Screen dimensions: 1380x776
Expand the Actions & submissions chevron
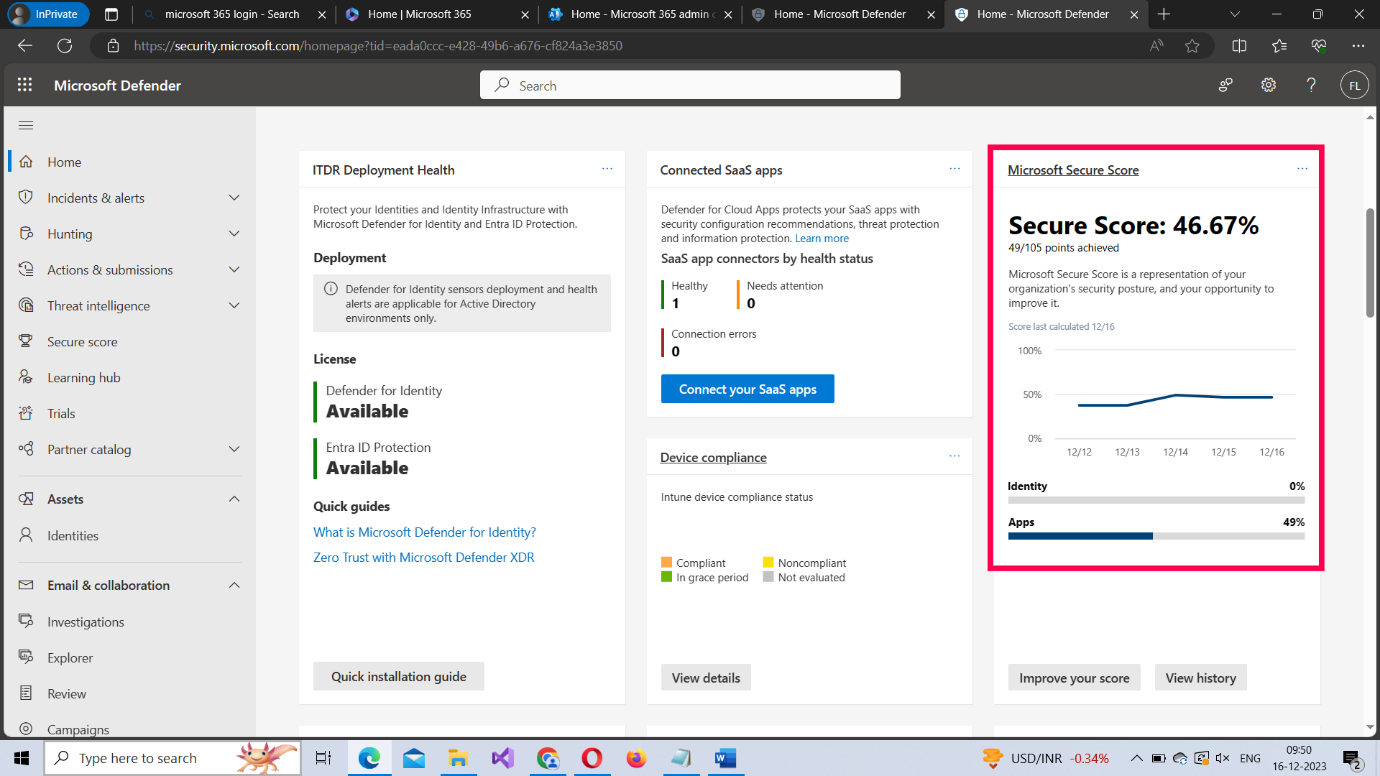(x=234, y=269)
